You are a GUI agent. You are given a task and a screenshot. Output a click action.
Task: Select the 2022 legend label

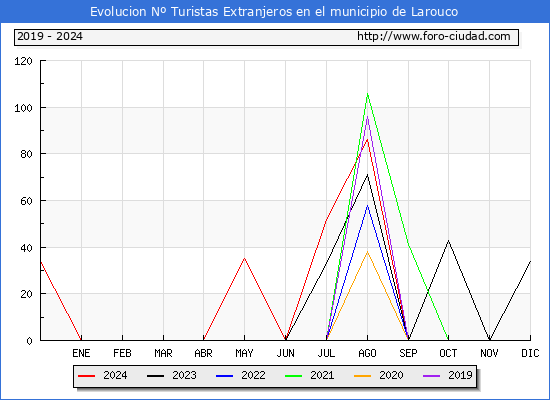[x=253, y=375]
